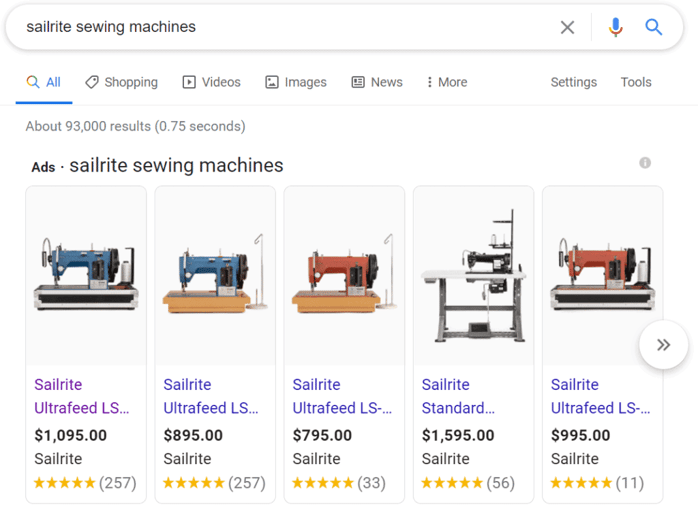This screenshot has width=698, height=511.
Task: Click the News newspaper icon
Action: click(358, 82)
